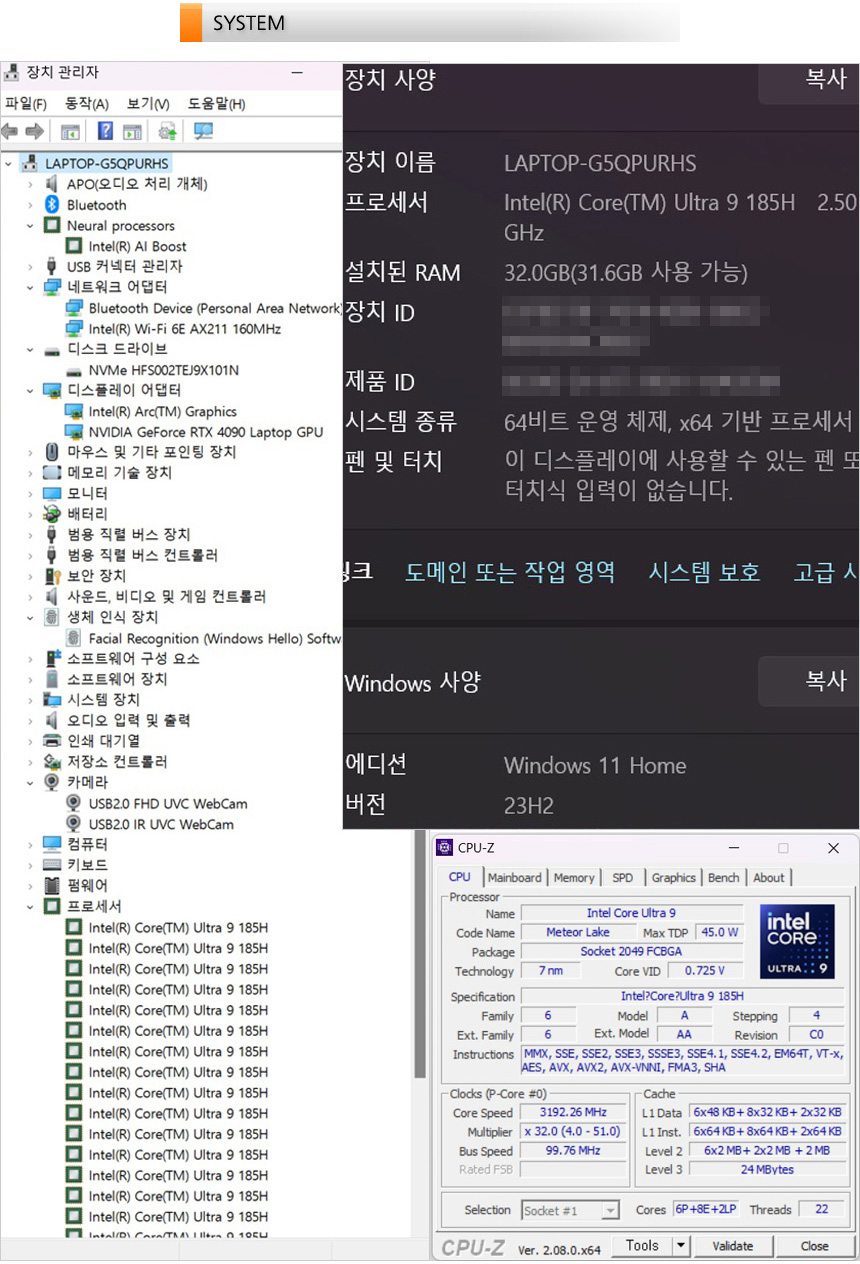Select the USB2.0 FHD UVC WebCam device icon
Image resolution: width=860 pixels, height=1264 pixels.
click(x=74, y=804)
